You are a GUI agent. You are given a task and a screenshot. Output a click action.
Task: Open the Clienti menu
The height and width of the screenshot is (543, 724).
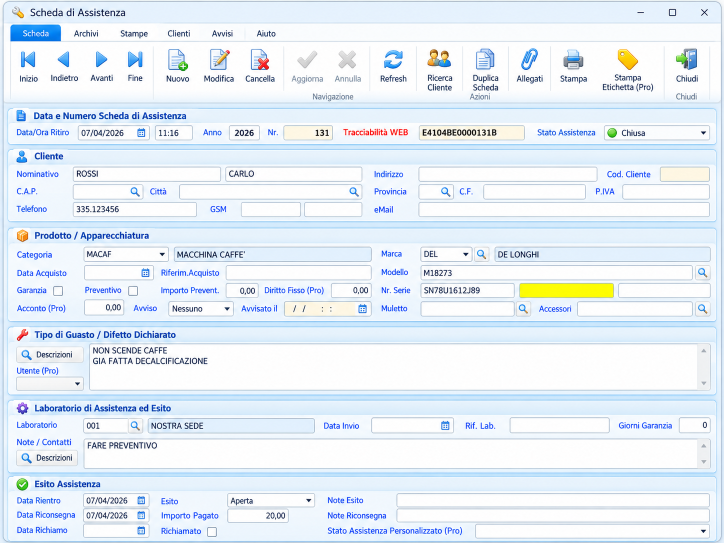179,33
